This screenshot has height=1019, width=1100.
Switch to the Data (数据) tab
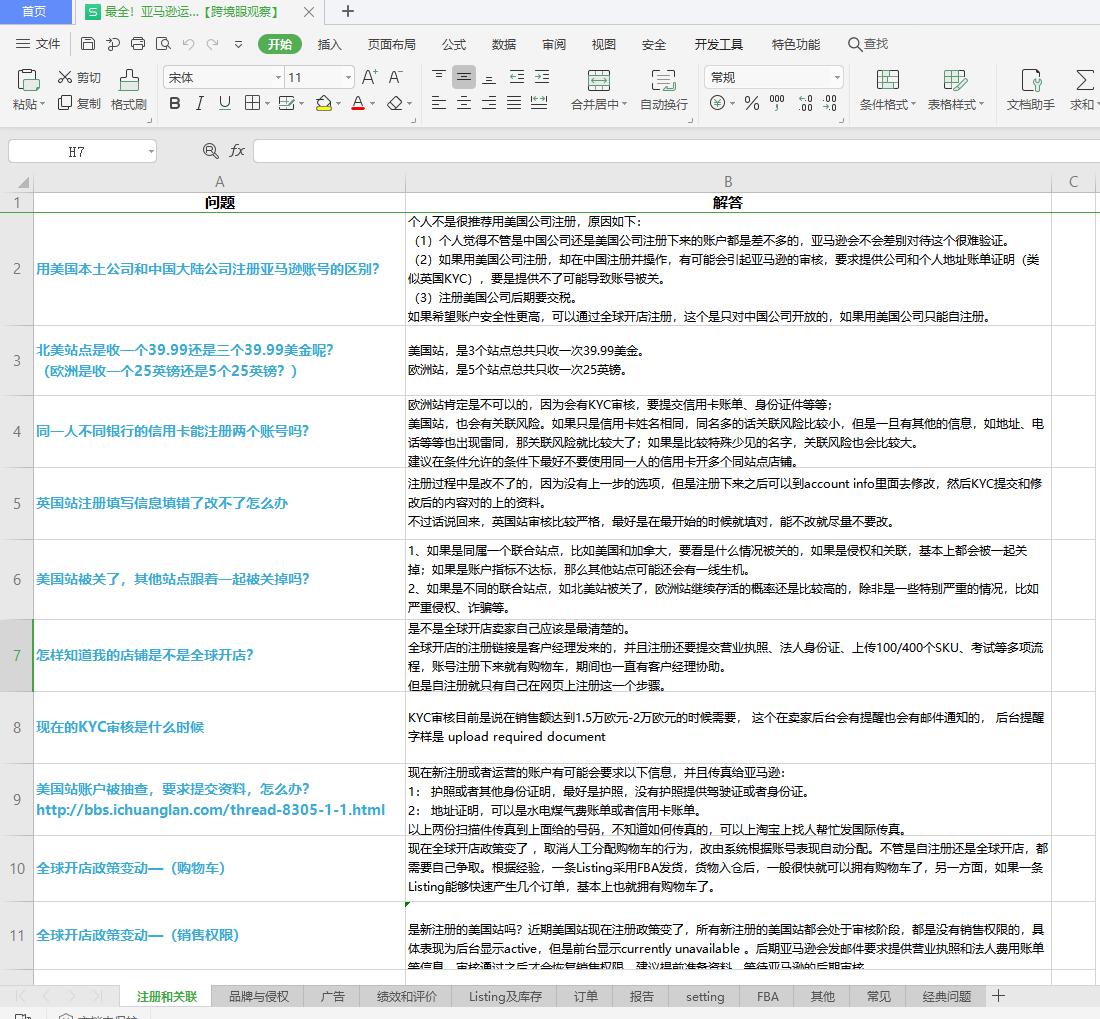click(x=504, y=44)
